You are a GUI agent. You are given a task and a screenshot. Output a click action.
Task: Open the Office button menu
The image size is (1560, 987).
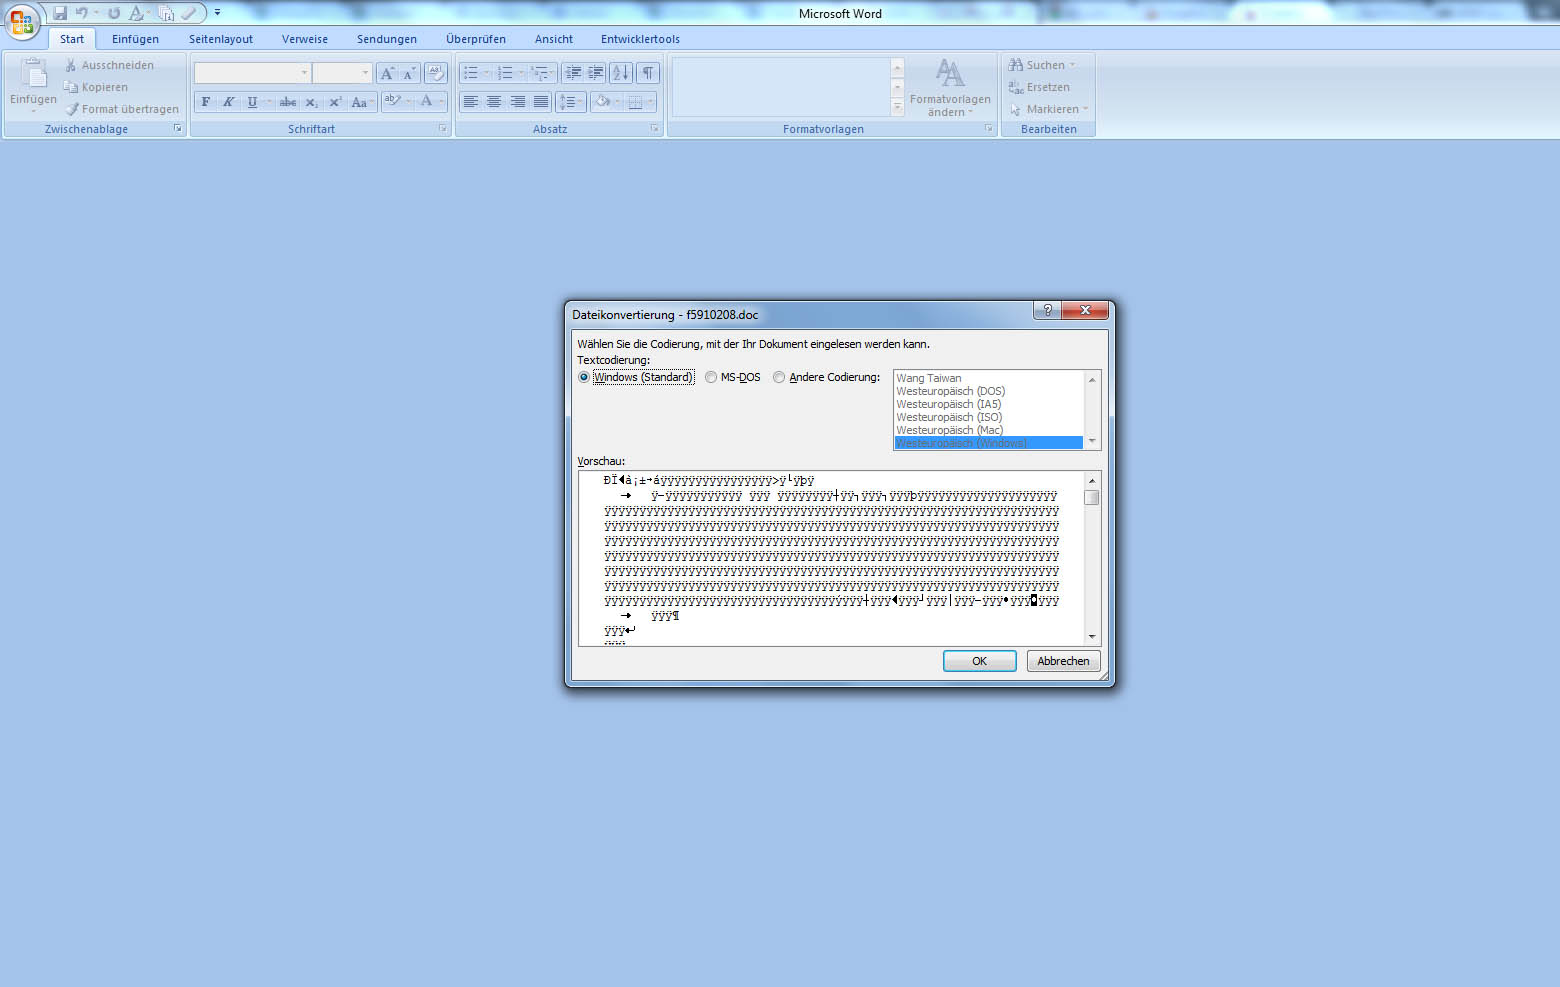[x=21, y=20]
